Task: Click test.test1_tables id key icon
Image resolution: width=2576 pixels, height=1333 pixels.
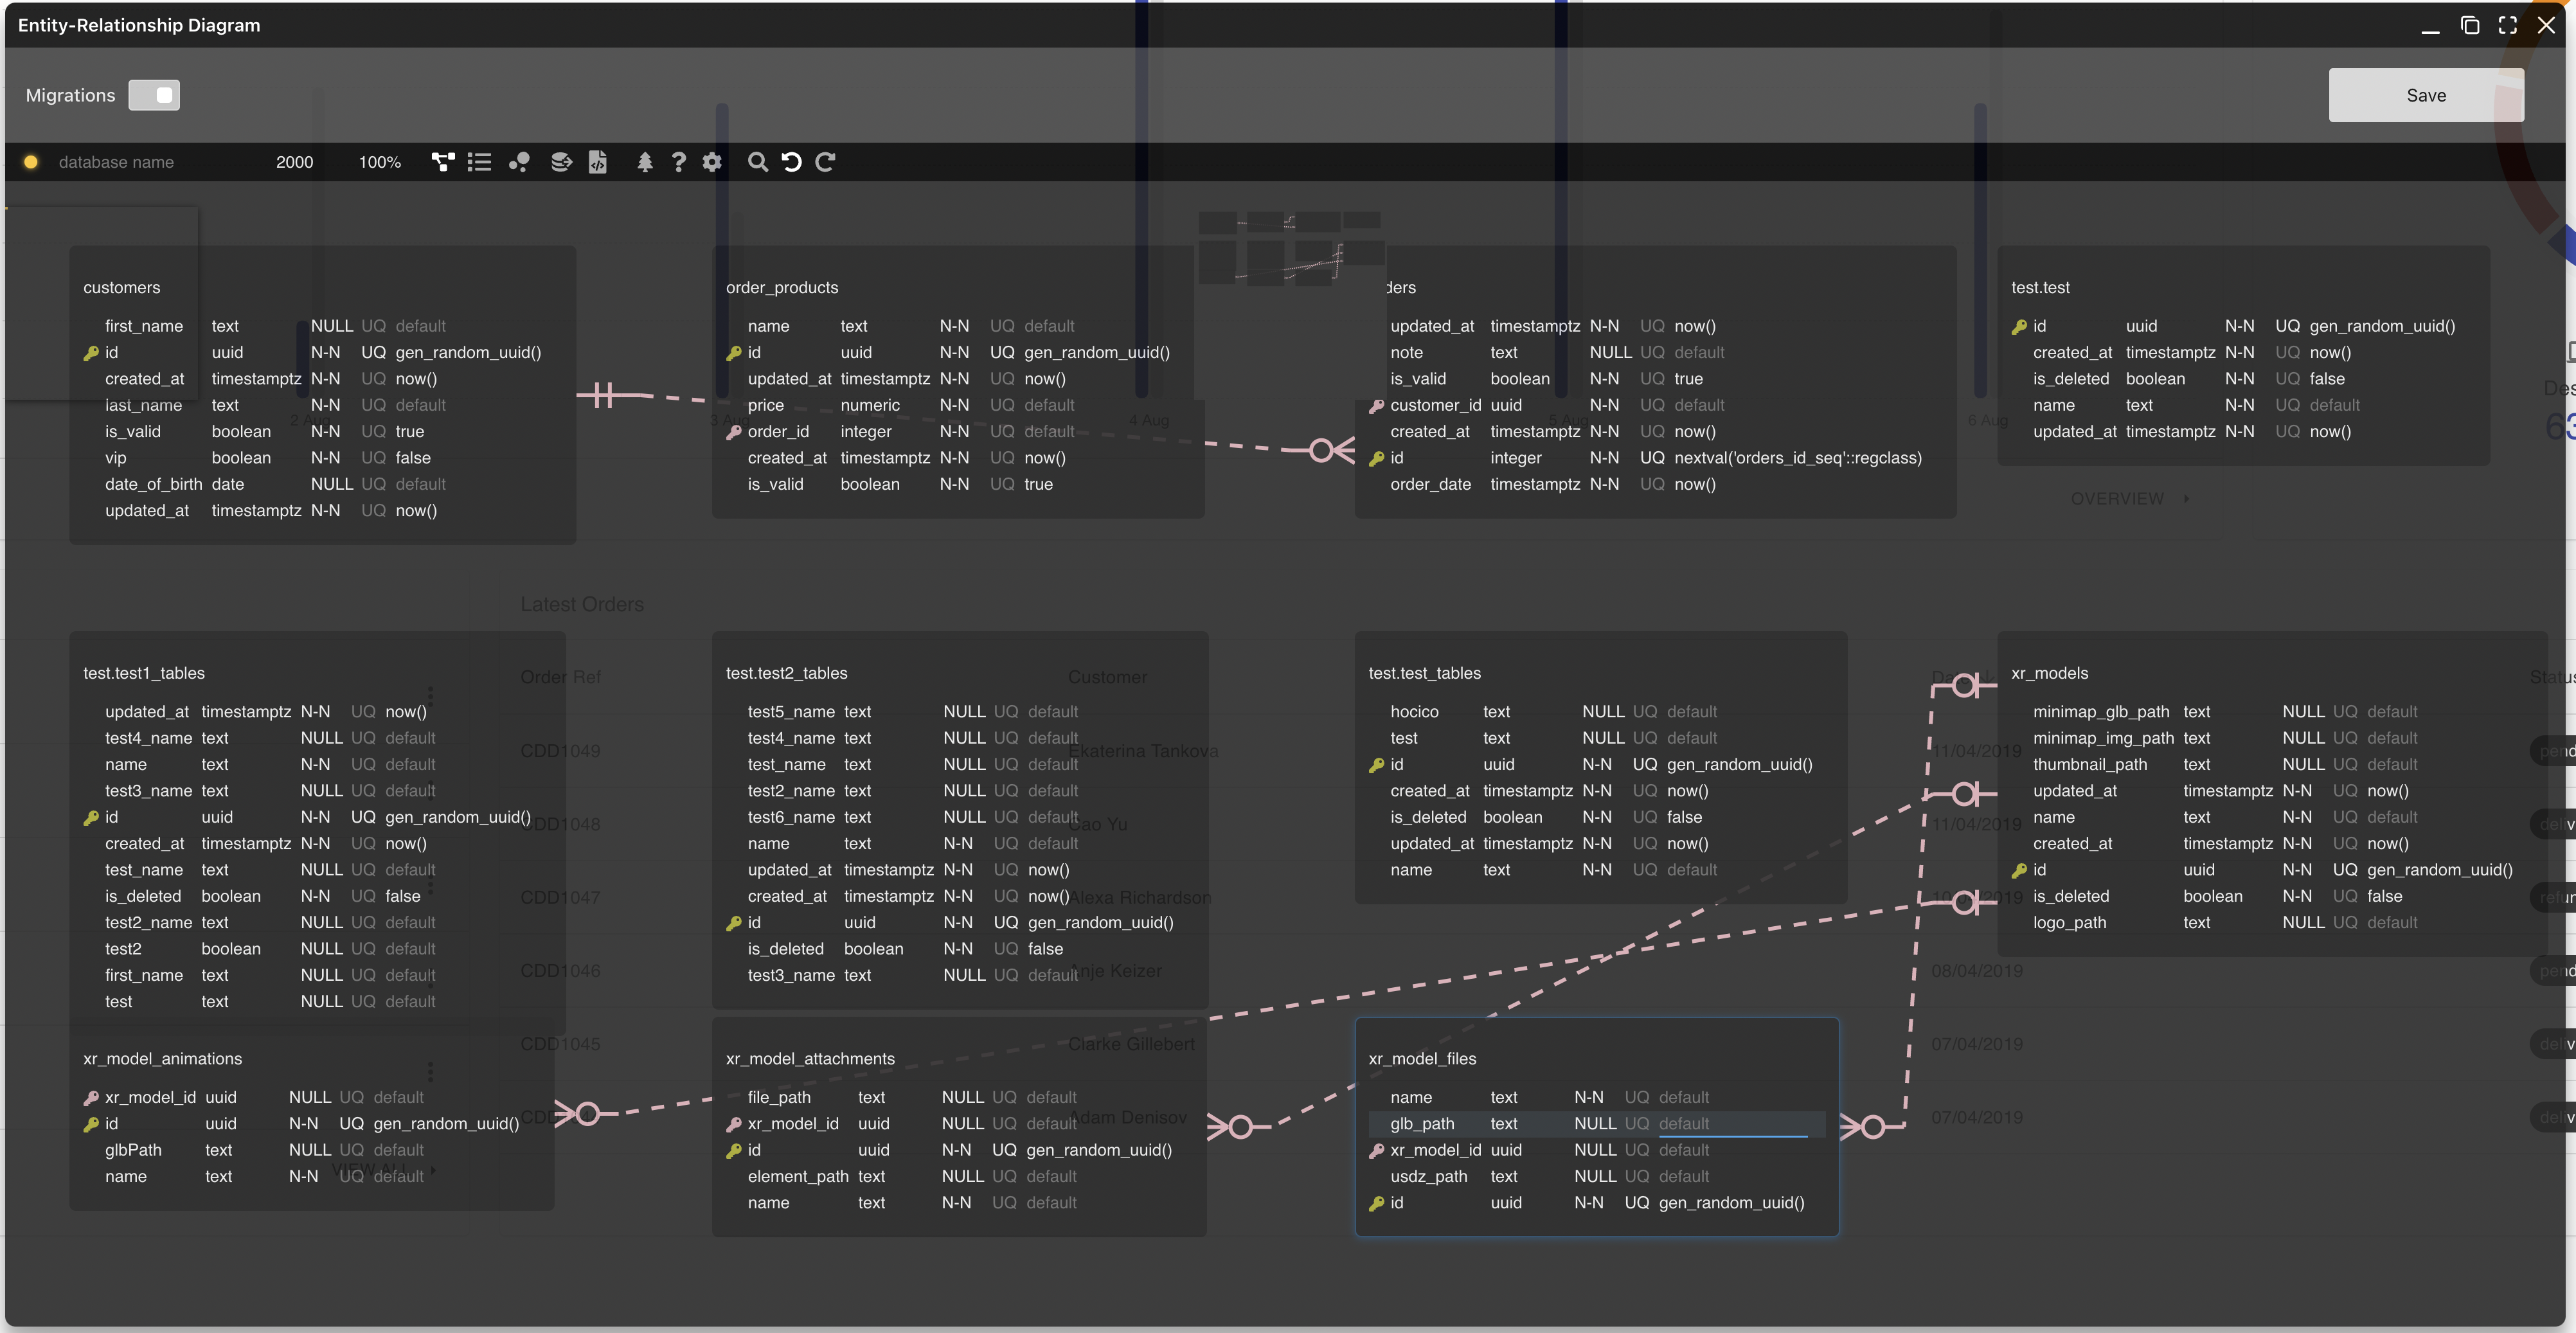Action: 91,818
